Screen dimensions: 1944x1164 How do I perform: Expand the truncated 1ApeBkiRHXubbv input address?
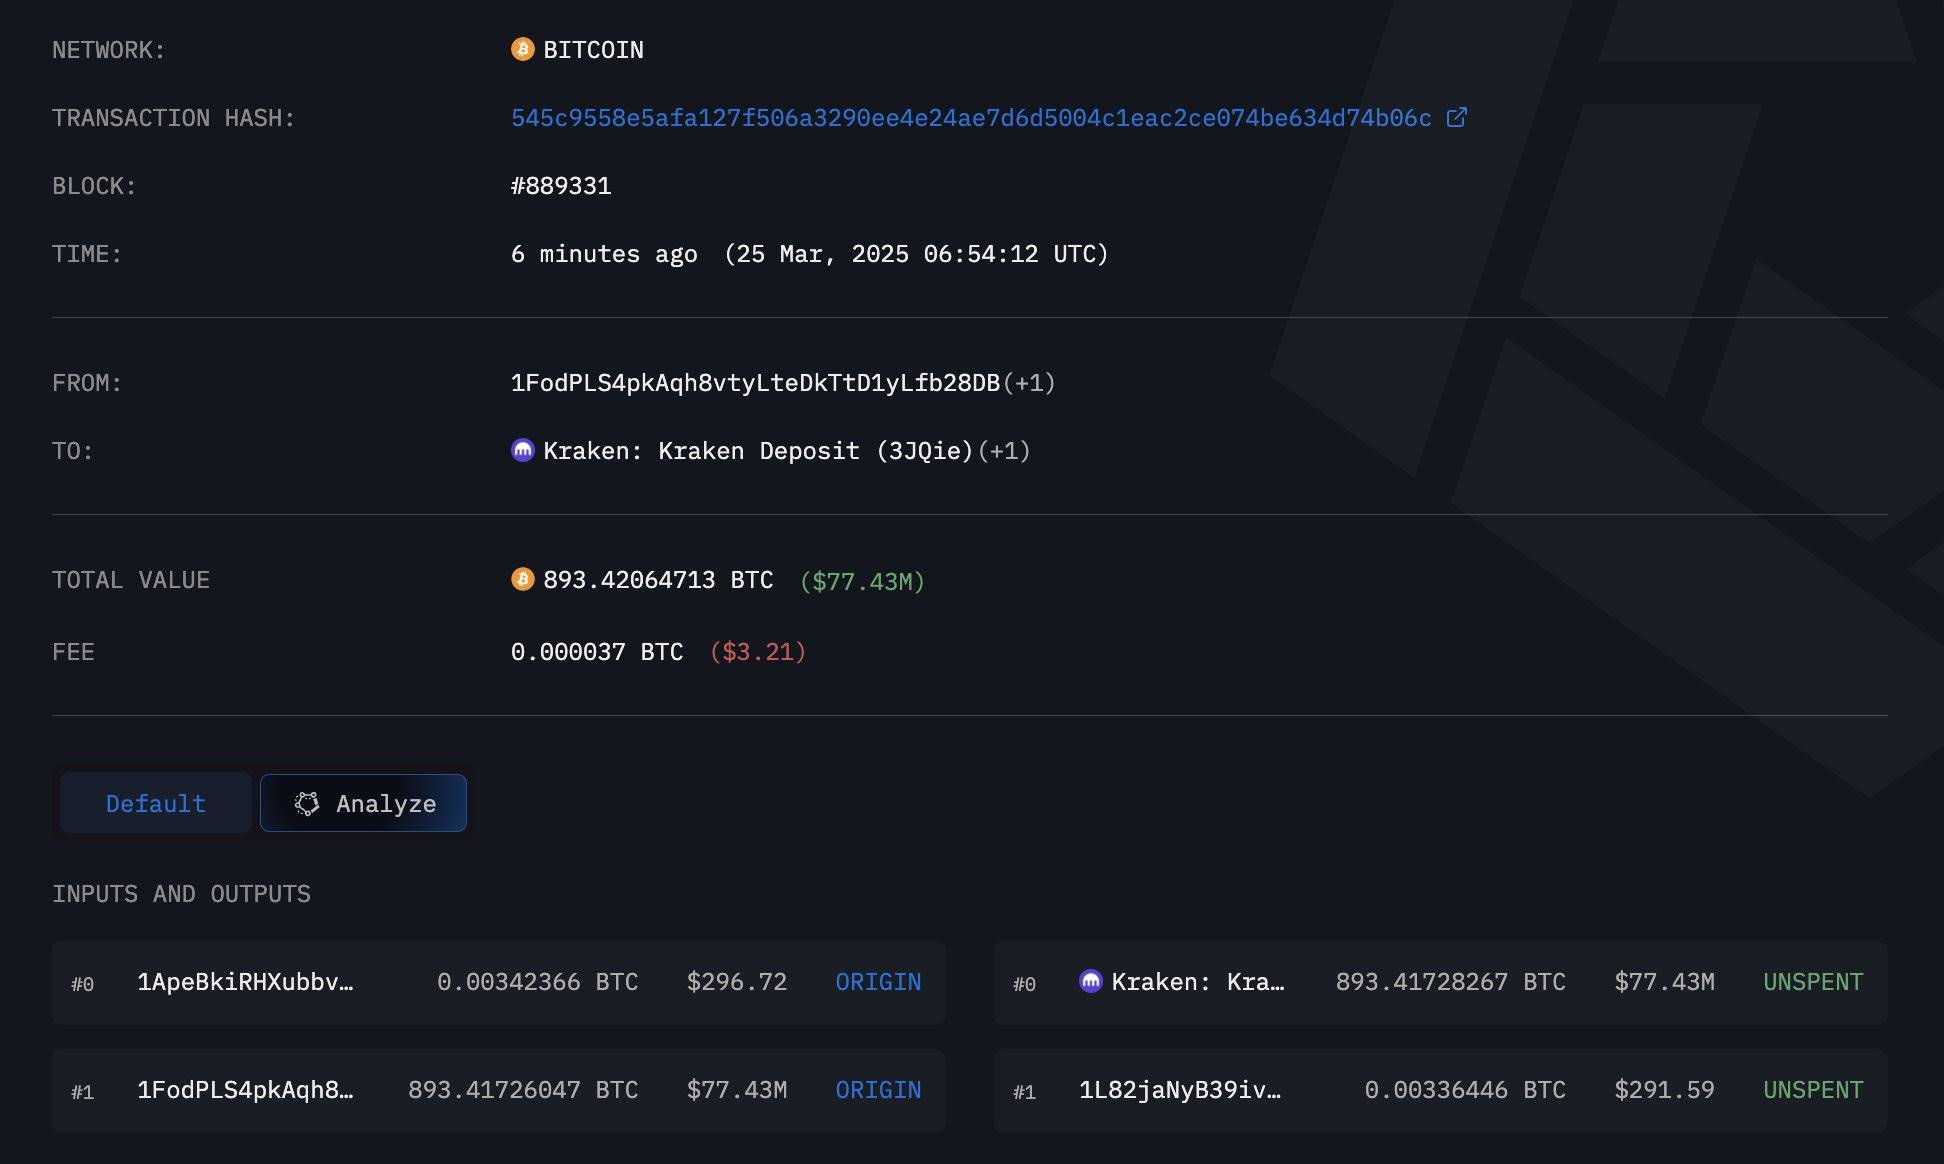point(246,982)
